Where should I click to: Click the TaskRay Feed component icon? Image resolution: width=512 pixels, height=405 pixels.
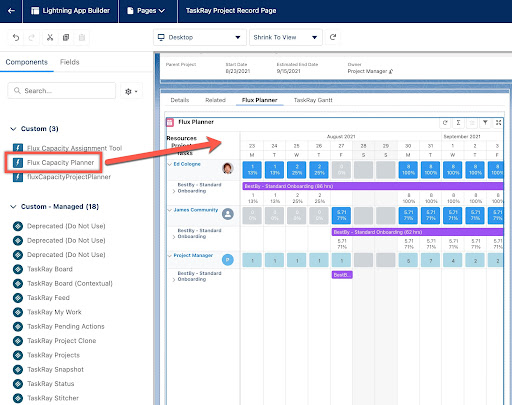(18, 298)
